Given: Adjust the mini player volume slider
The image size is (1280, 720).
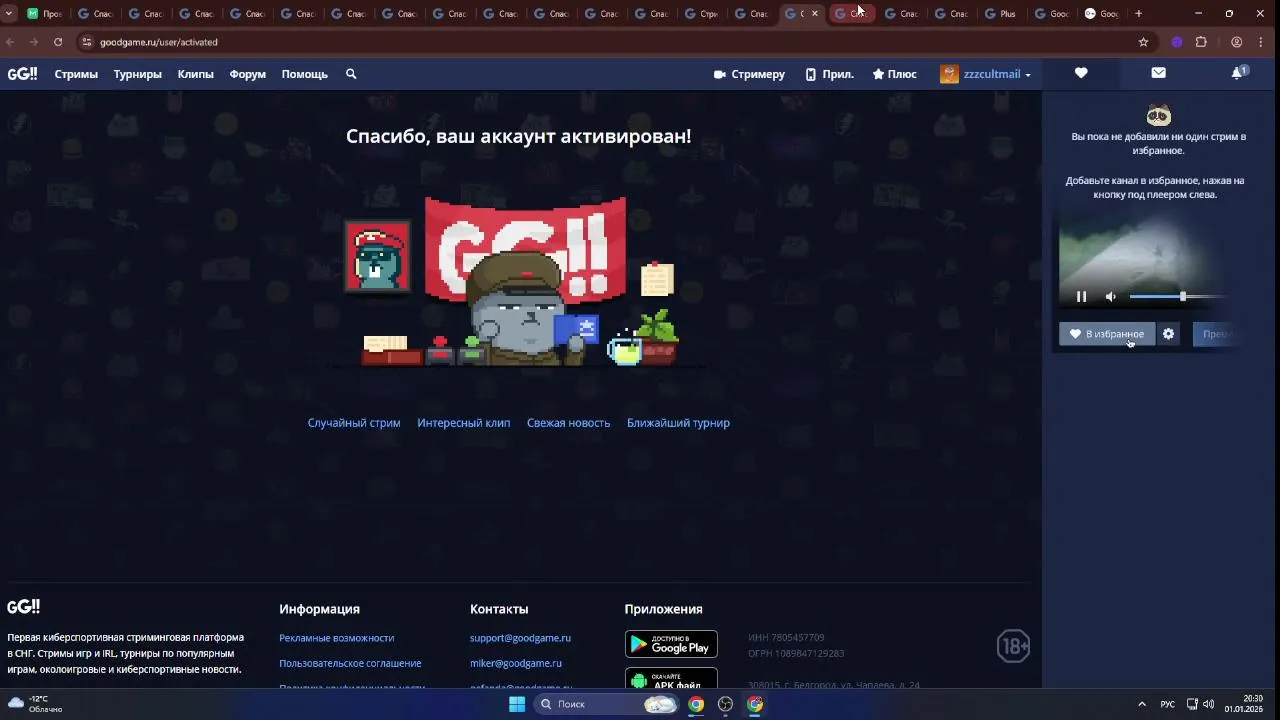Looking at the screenshot, I should (1177, 297).
